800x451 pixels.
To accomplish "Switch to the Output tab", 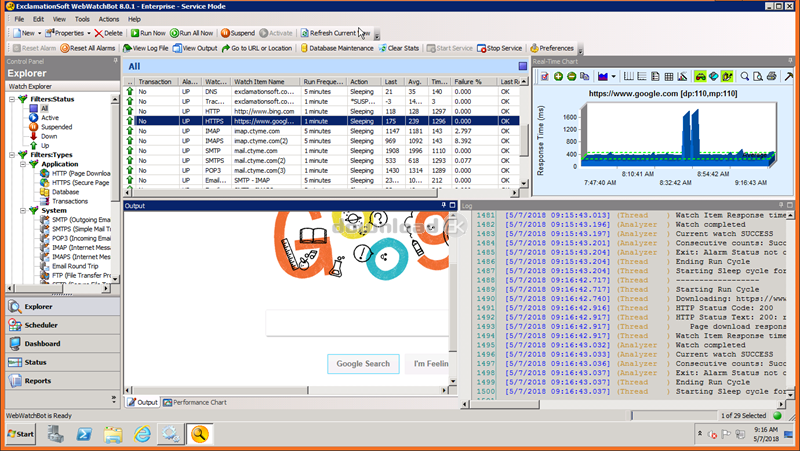I will [142, 403].
